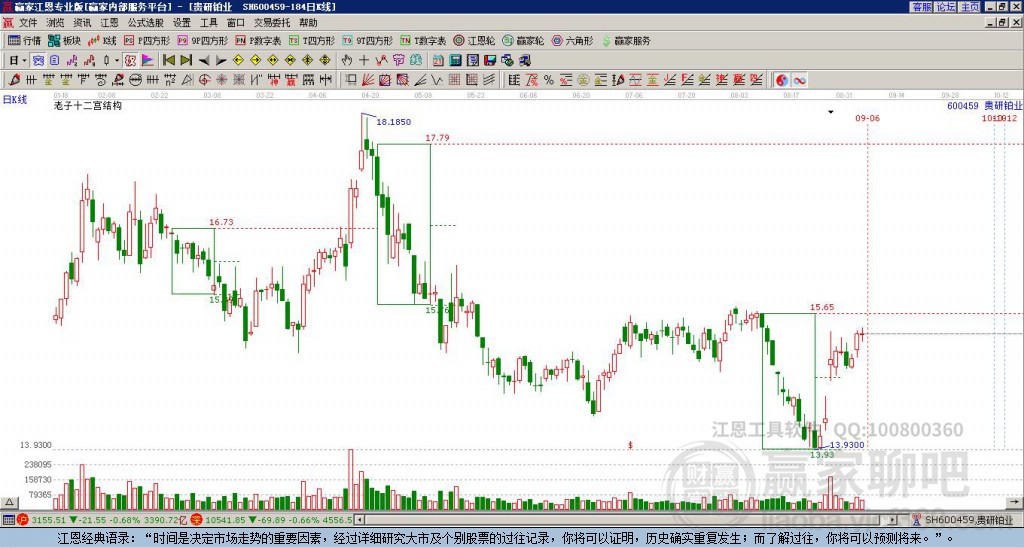This screenshot has width=1024, height=548.
Task: Open the 板块 sectors view
Action: coord(65,40)
